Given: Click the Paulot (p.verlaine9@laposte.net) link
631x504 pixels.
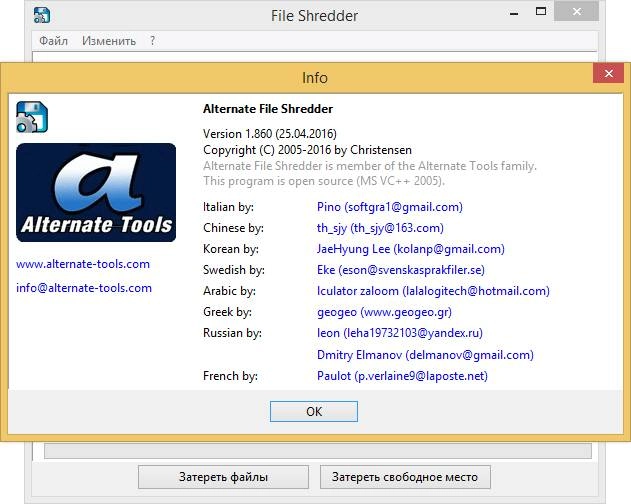Looking at the screenshot, I should (x=402, y=376).
